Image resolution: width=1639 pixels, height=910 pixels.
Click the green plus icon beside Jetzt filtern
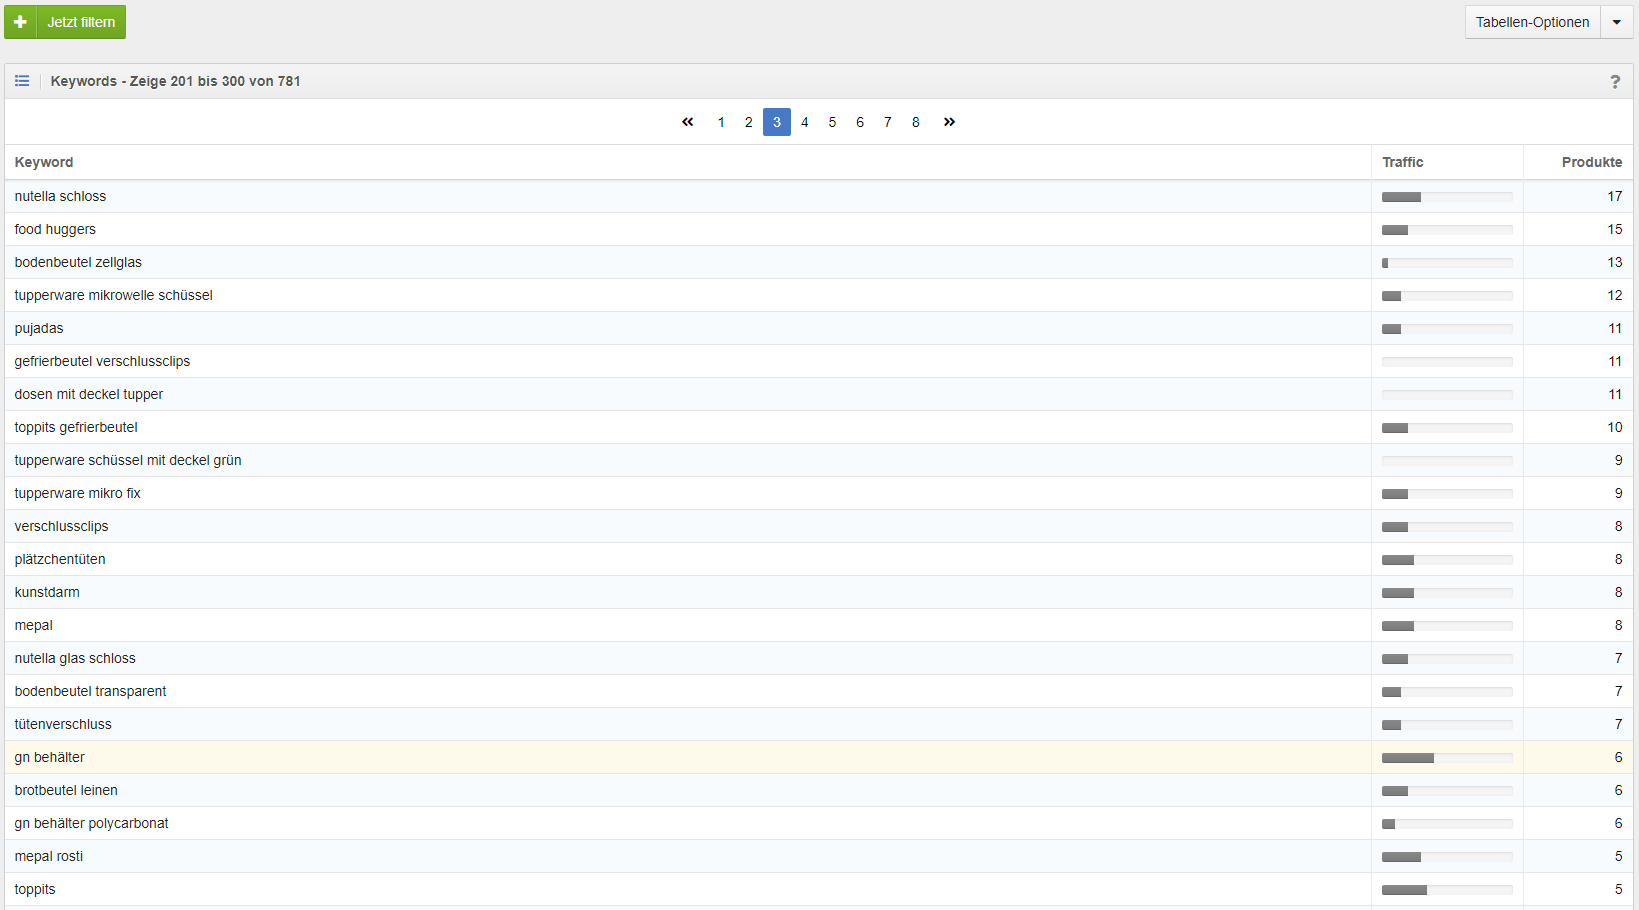click(20, 22)
